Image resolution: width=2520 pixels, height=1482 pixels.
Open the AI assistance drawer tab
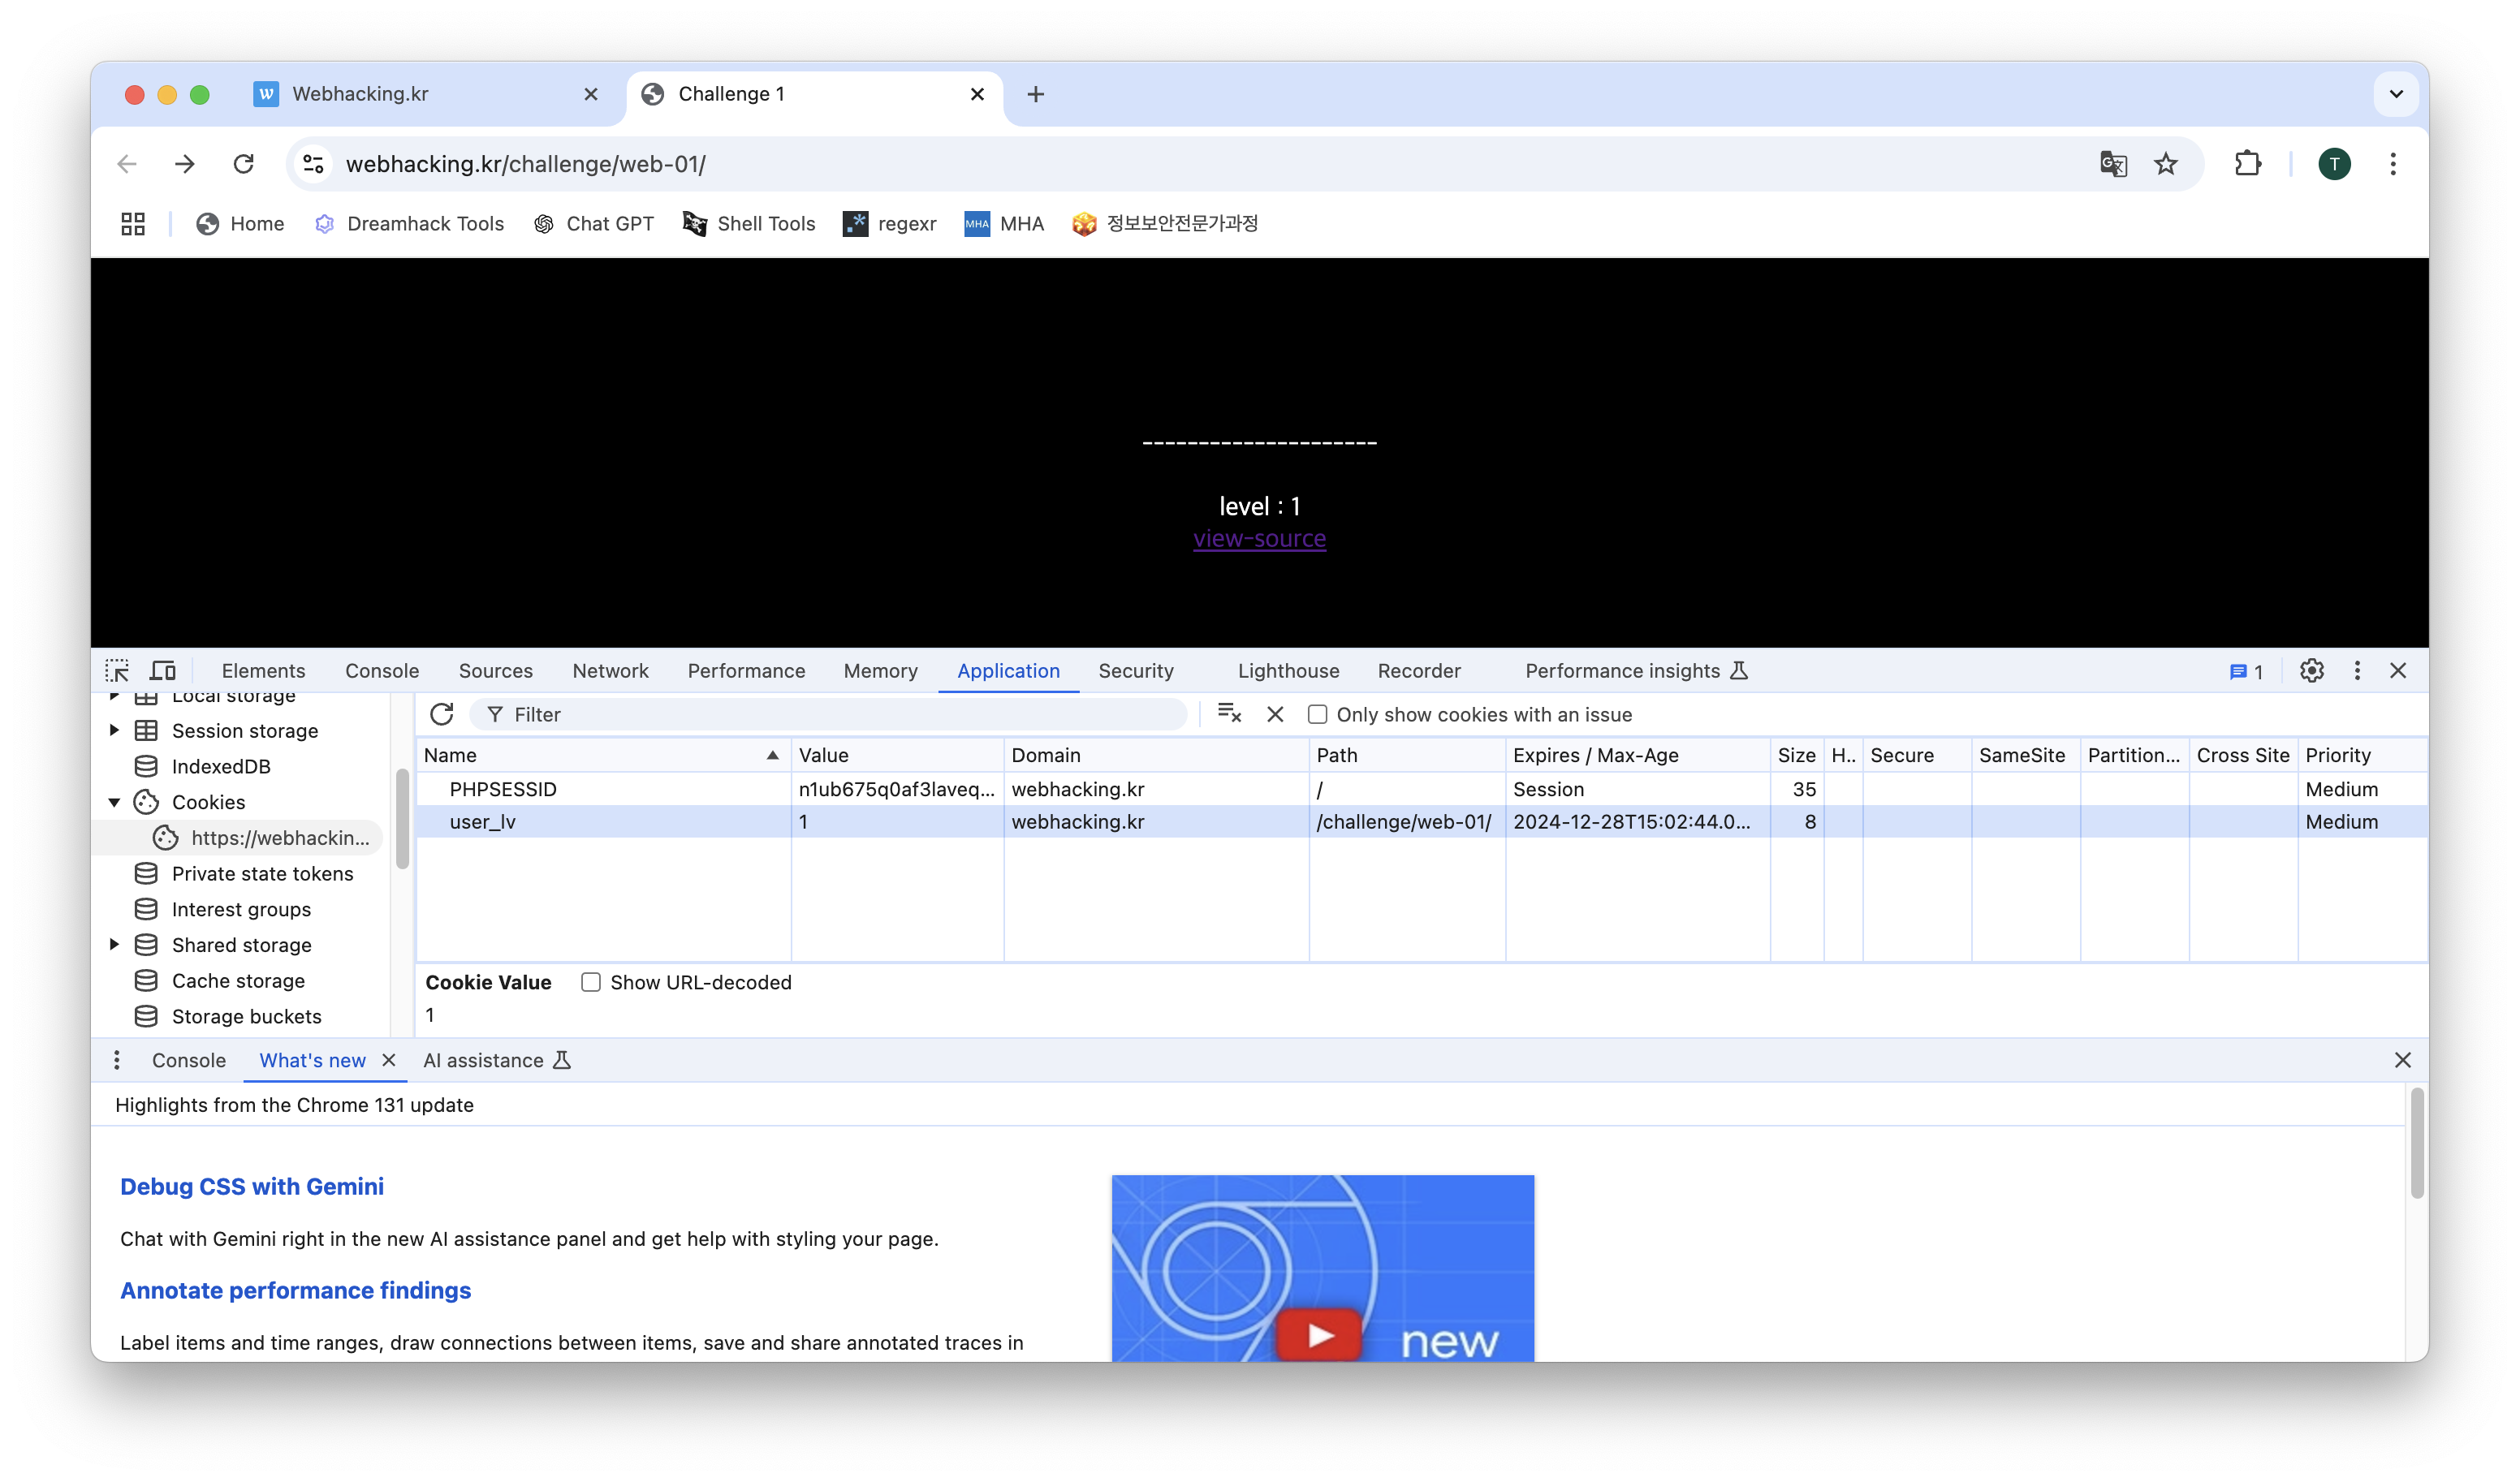[x=484, y=1060]
